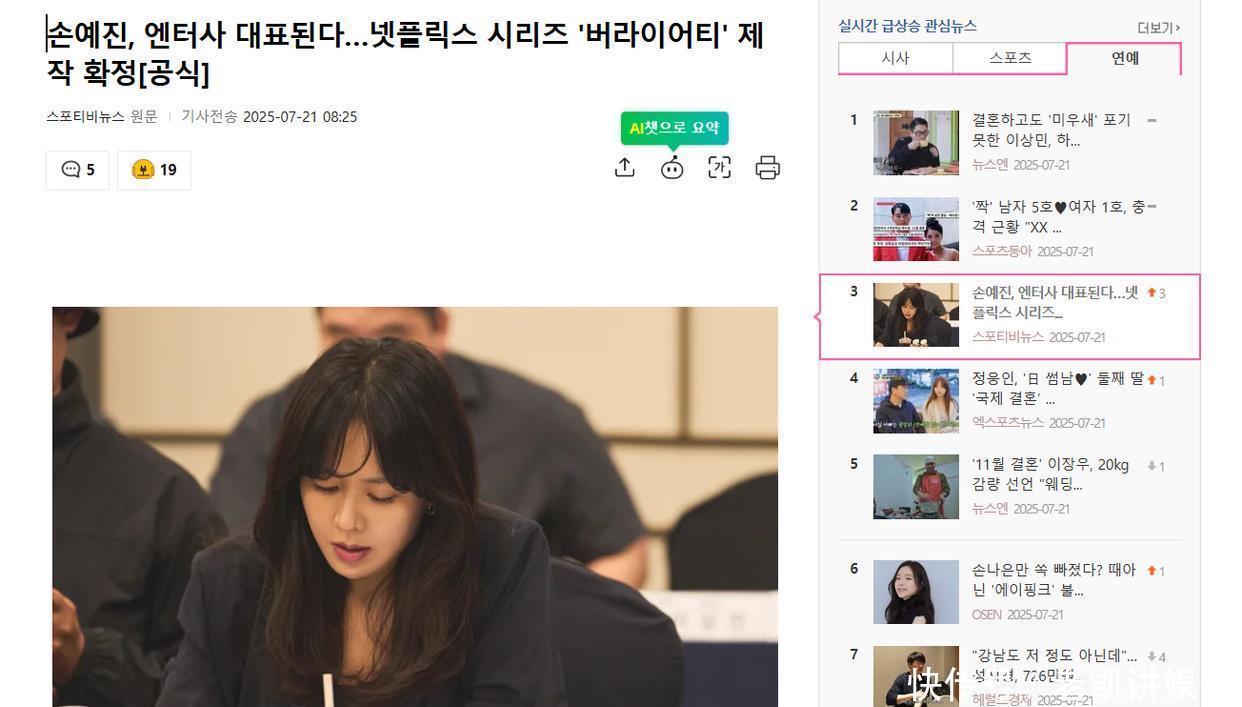Open the '스포티비뉴스' source link in byline
The width and height of the screenshot is (1242, 707).
(85, 116)
